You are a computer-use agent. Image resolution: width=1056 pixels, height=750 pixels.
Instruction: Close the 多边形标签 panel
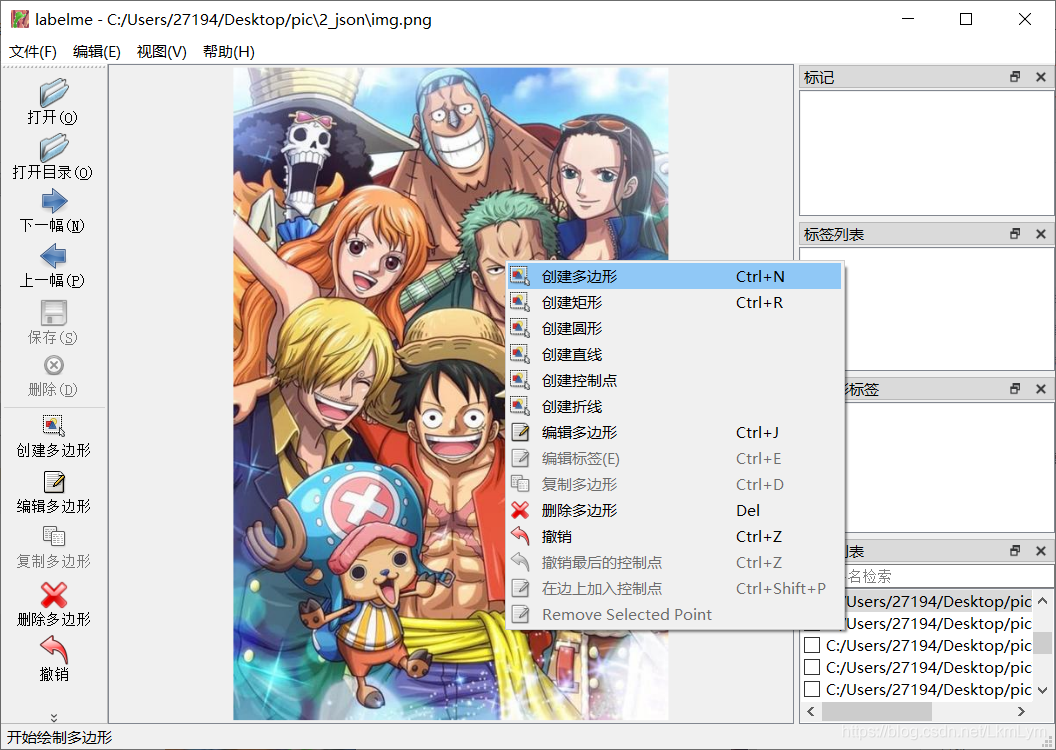coord(1041,388)
